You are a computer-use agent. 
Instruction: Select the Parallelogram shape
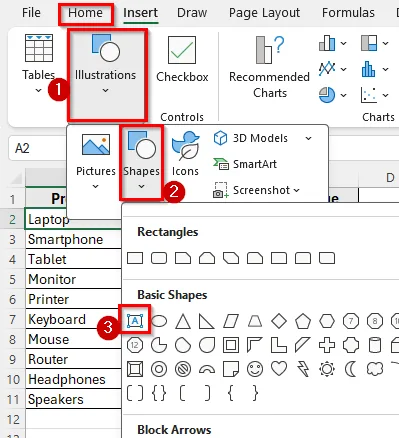[x=231, y=321]
